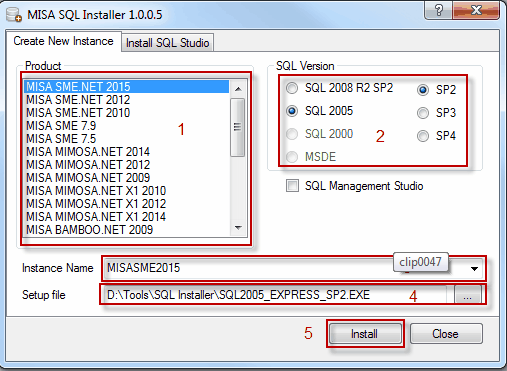Enable the SQL Management Studio checkbox
The height and width of the screenshot is (371, 507).
click(x=292, y=186)
